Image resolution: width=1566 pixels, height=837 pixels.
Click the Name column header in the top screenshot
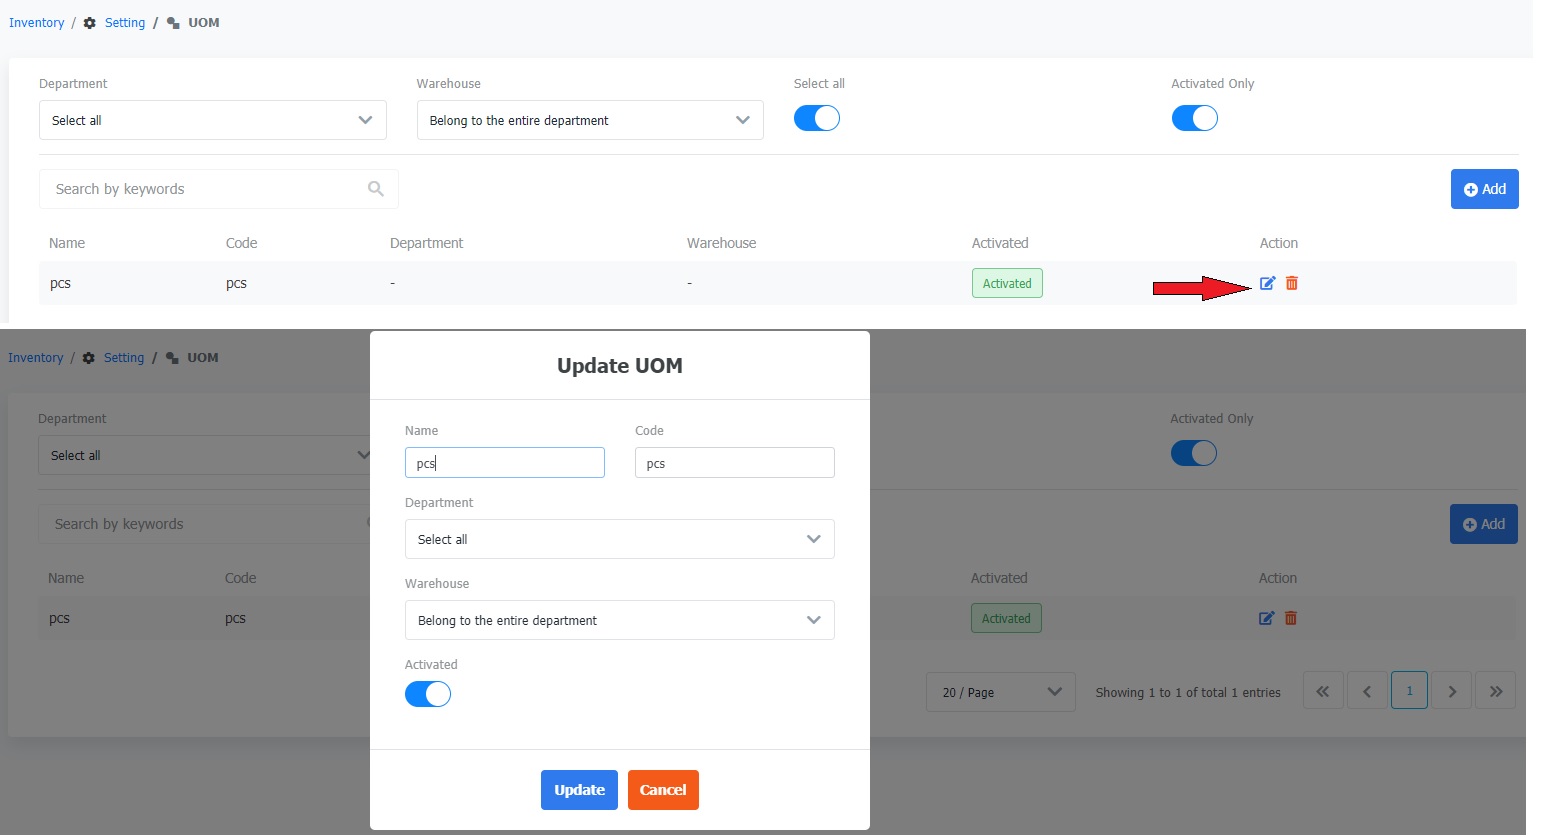(x=67, y=243)
